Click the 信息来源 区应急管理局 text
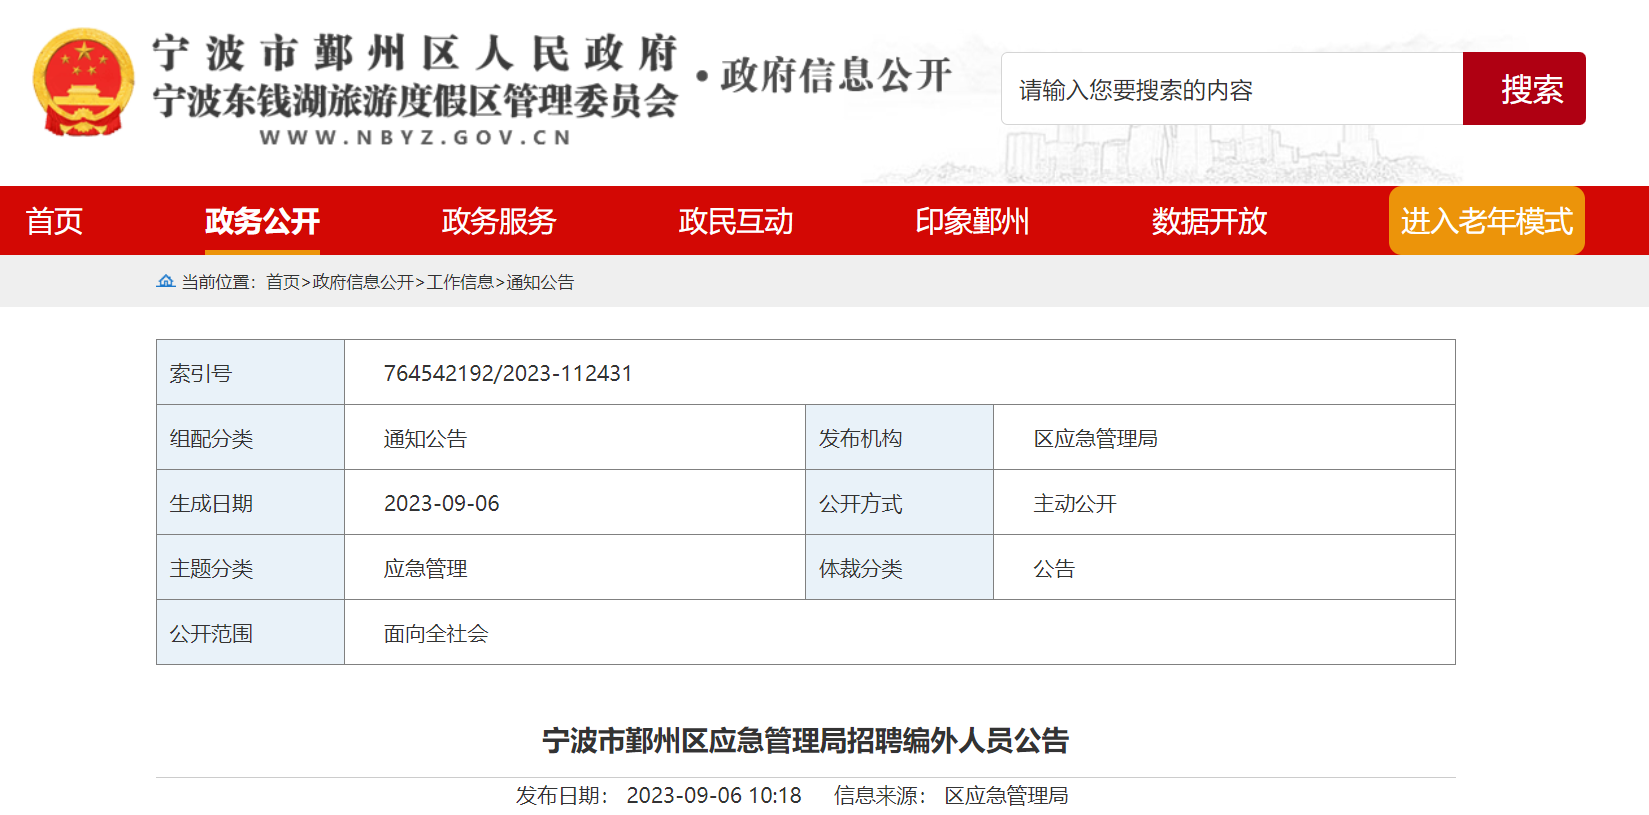 pyautogui.click(x=951, y=795)
